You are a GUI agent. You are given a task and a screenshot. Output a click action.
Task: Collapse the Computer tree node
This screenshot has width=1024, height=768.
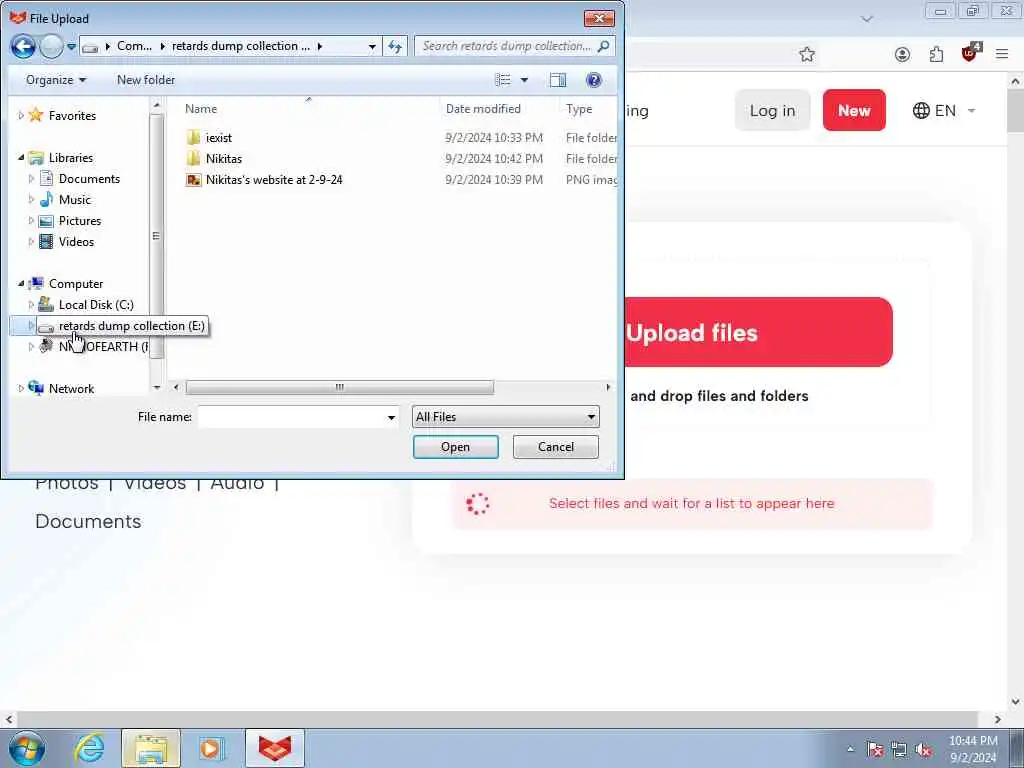pyautogui.click(x=21, y=283)
